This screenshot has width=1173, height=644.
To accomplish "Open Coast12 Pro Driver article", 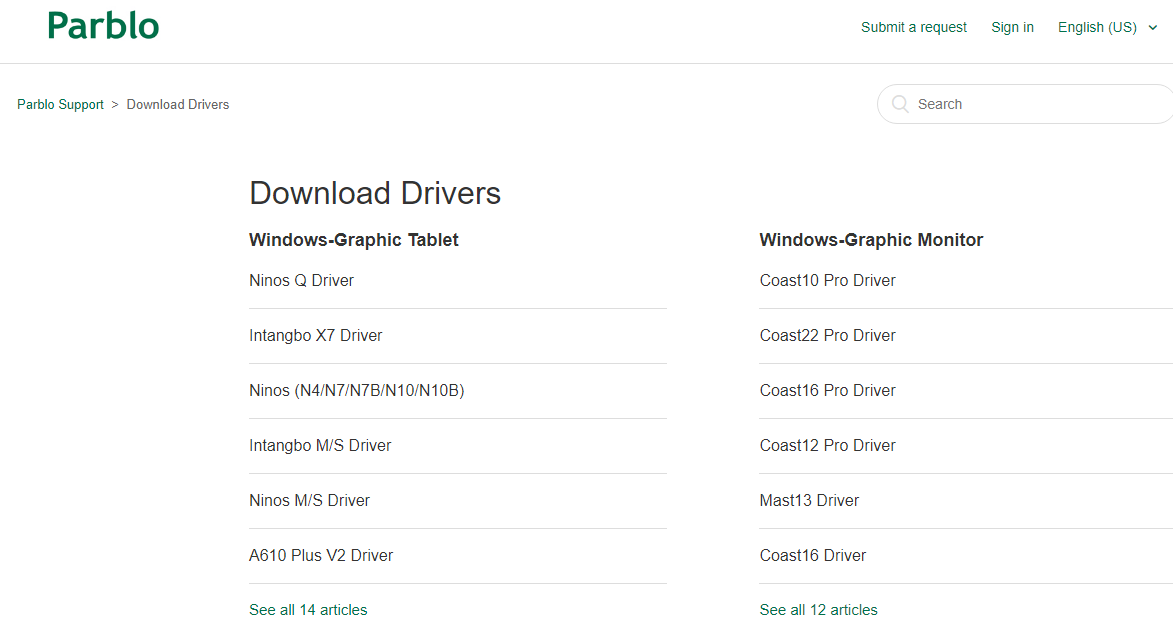I will click(x=827, y=445).
